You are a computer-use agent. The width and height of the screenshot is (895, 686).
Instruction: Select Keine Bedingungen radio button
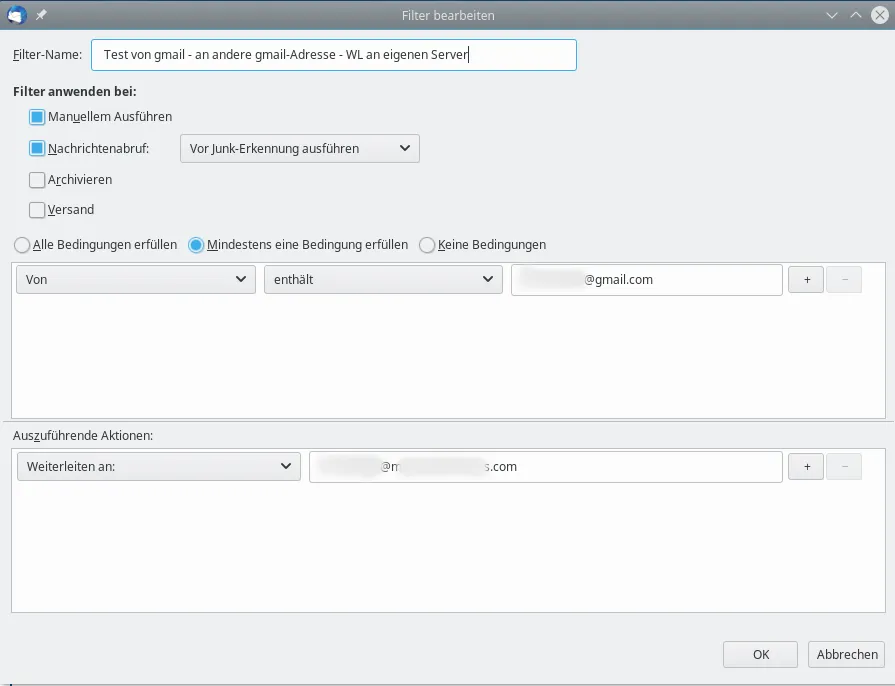point(427,245)
